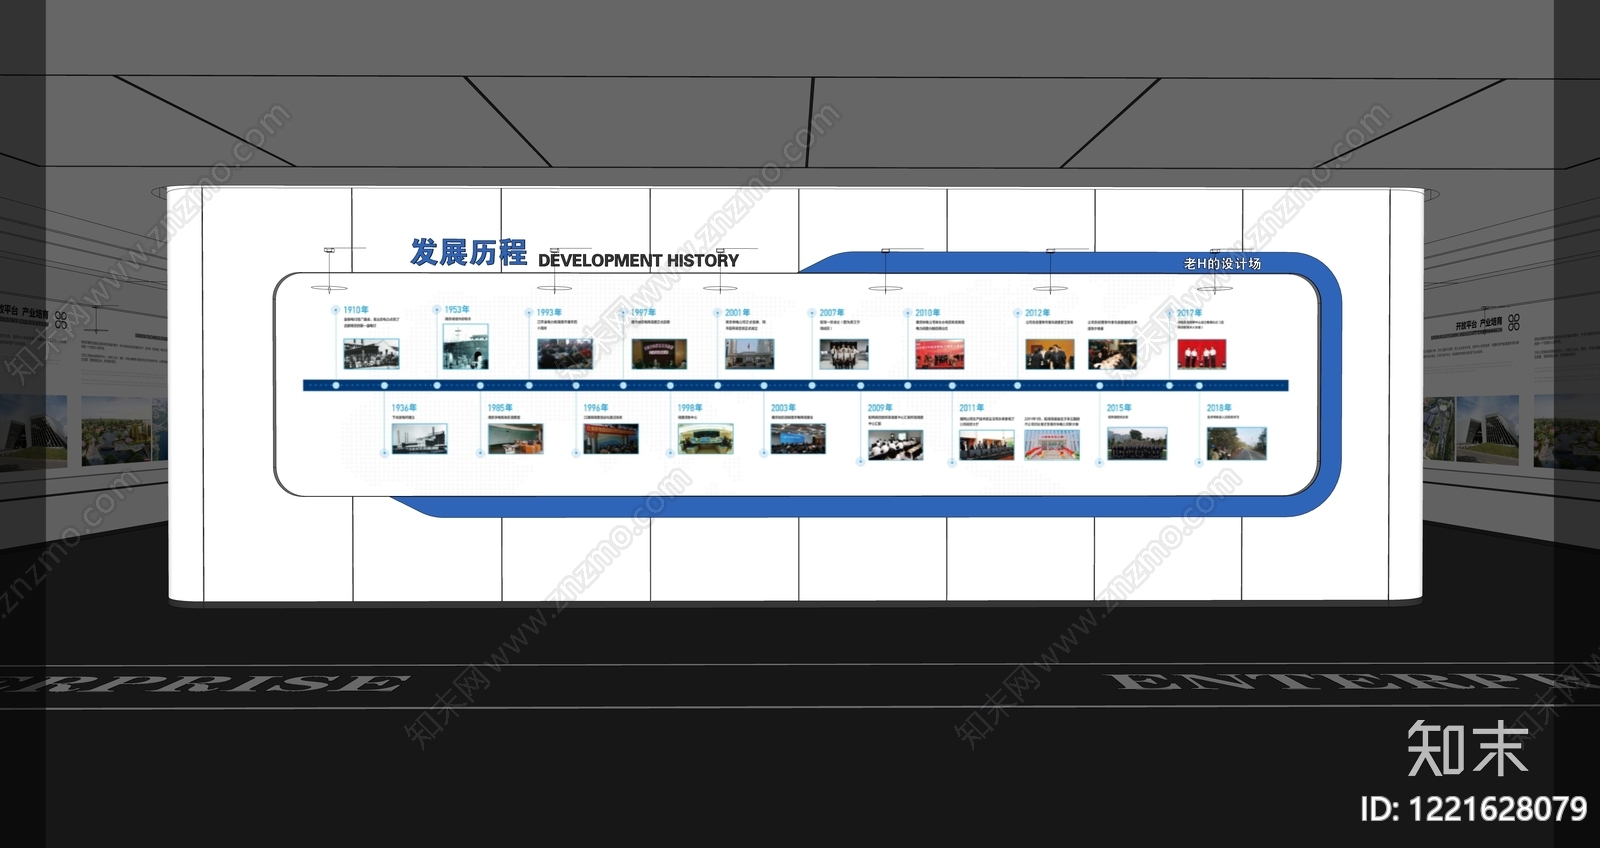This screenshot has height=848, width=1600.
Task: Click the photo under 2015年
Action: pyautogui.click(x=1137, y=444)
